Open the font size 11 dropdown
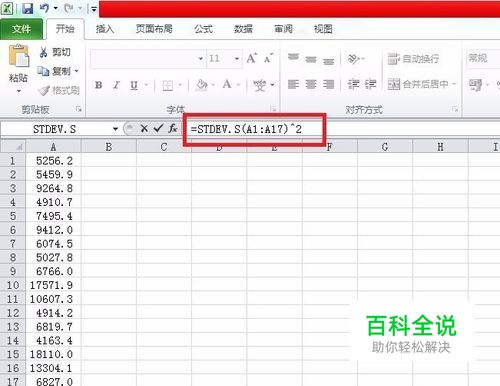500x386 pixels. 237,59
